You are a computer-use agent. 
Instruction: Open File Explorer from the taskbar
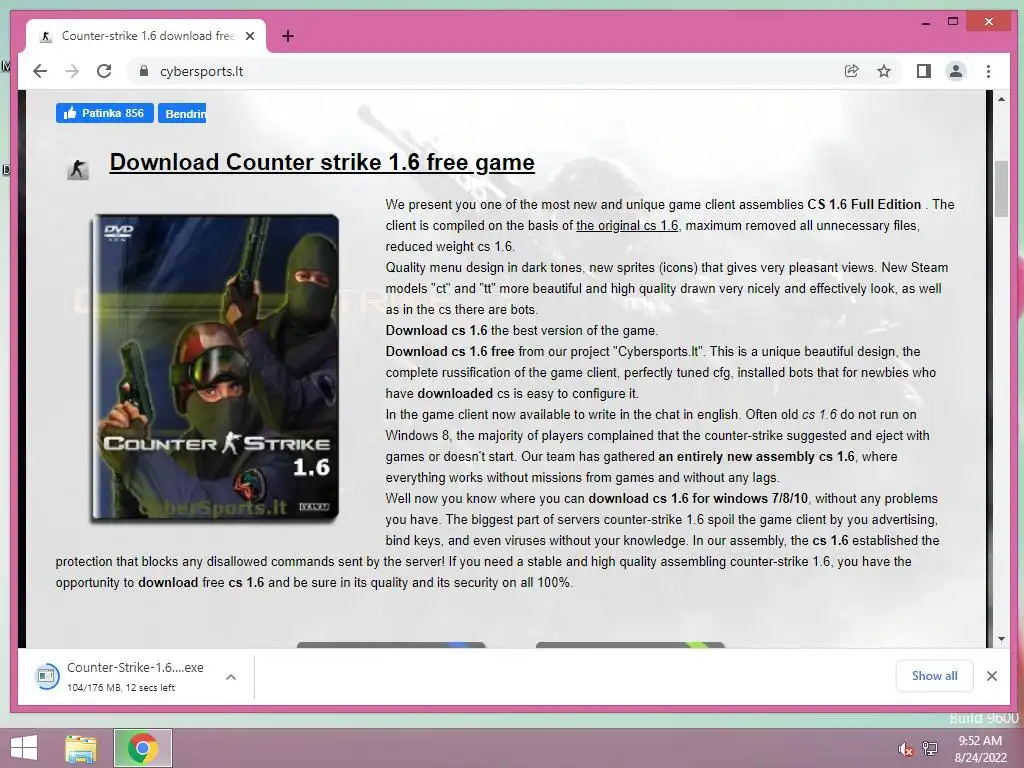click(x=81, y=748)
